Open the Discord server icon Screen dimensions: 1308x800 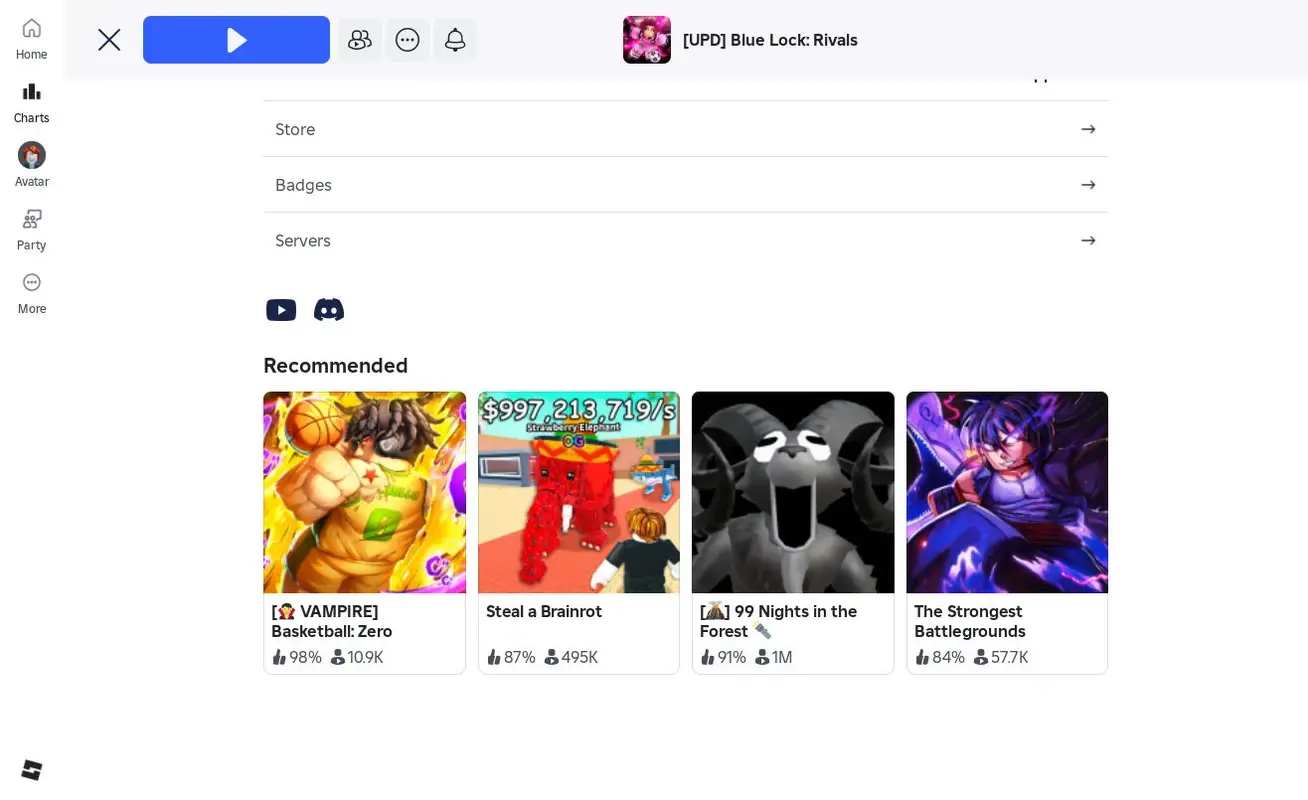(x=329, y=310)
